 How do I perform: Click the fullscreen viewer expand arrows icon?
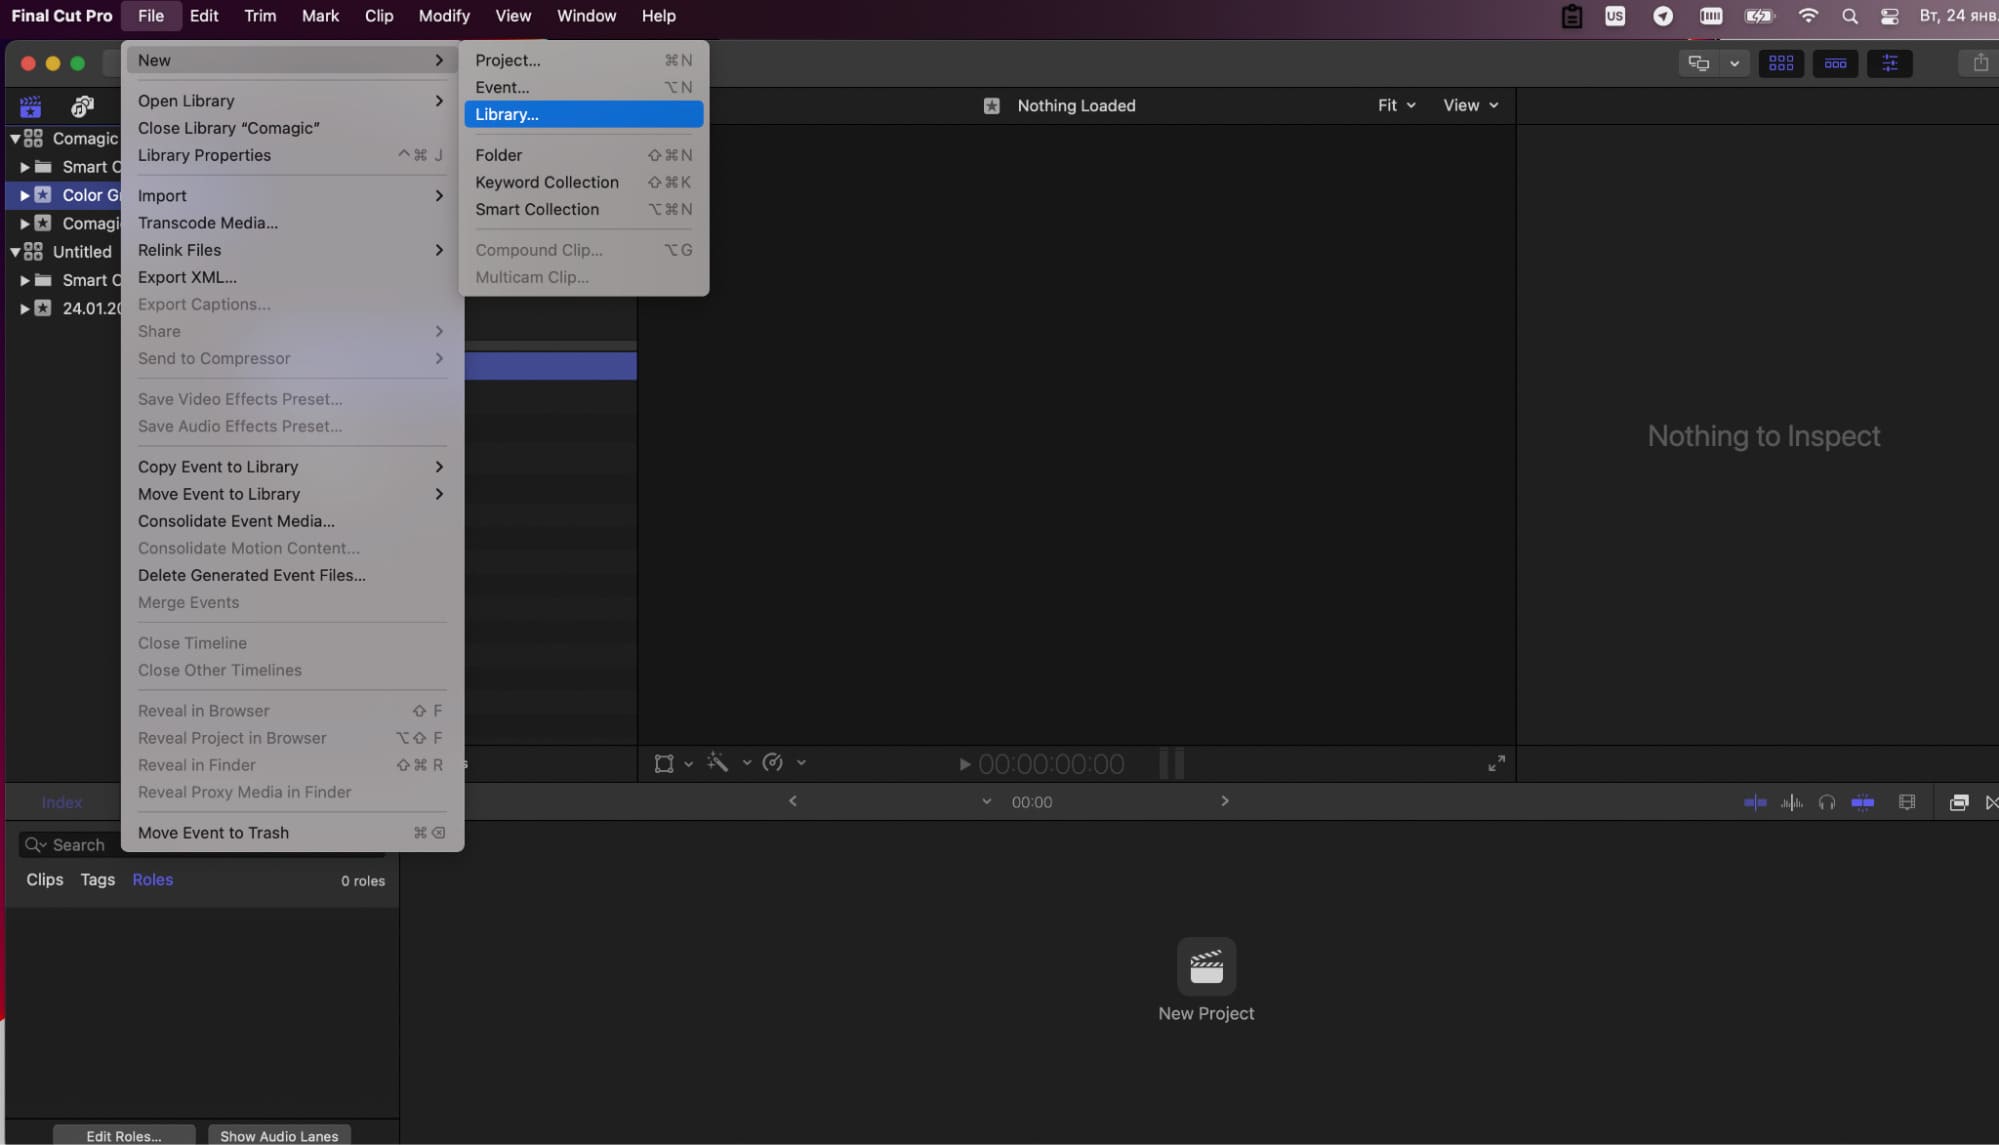pos(1496,764)
